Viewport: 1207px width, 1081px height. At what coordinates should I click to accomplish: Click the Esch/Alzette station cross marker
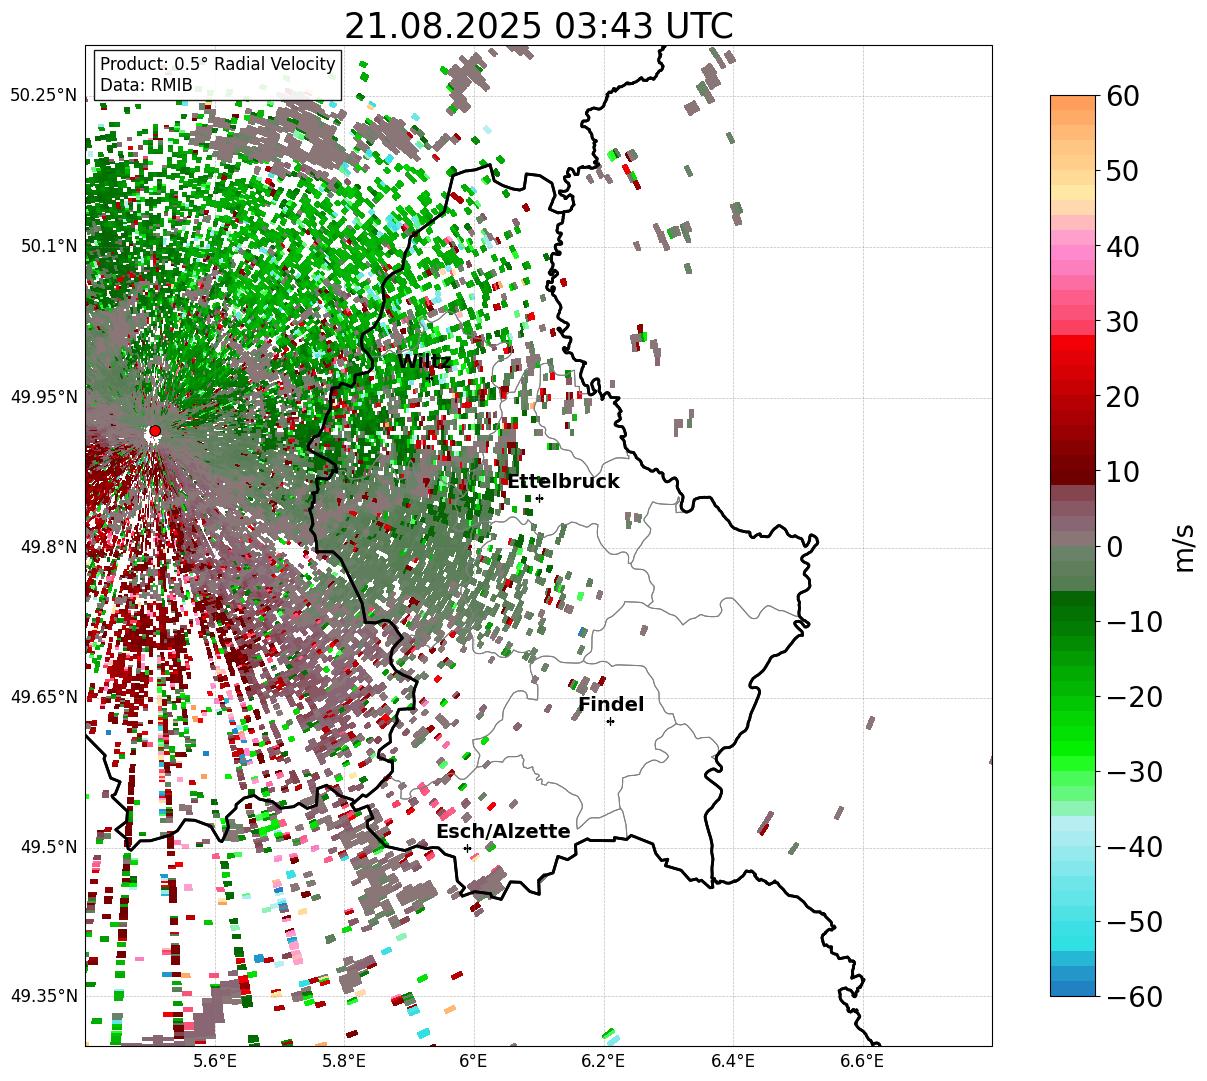(467, 848)
